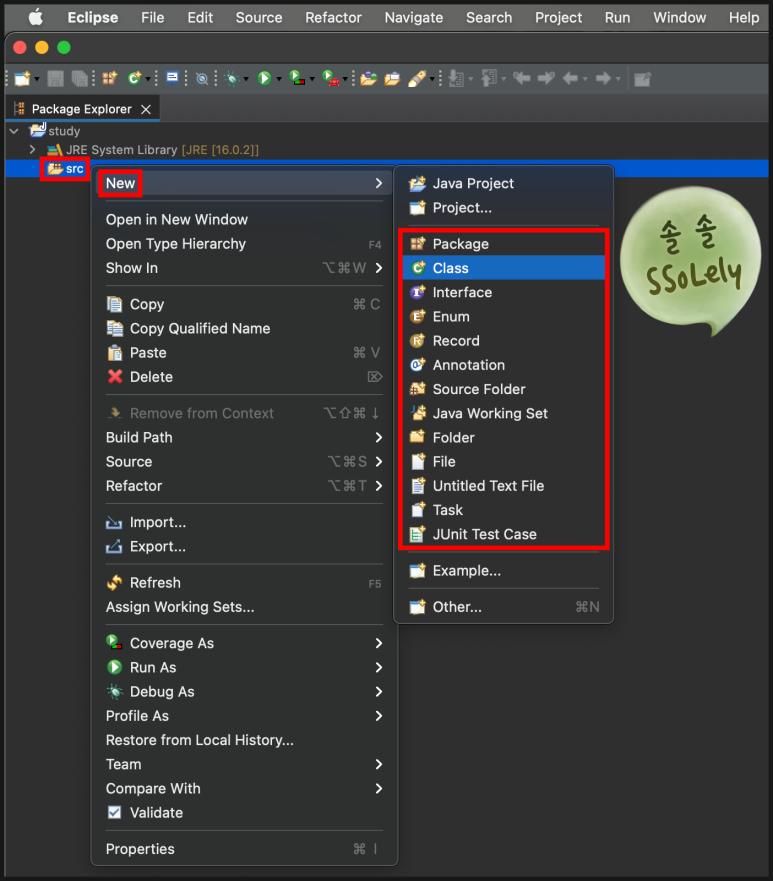Click the New wizard toolbar icon
The height and width of the screenshot is (881, 773).
(x=22, y=79)
